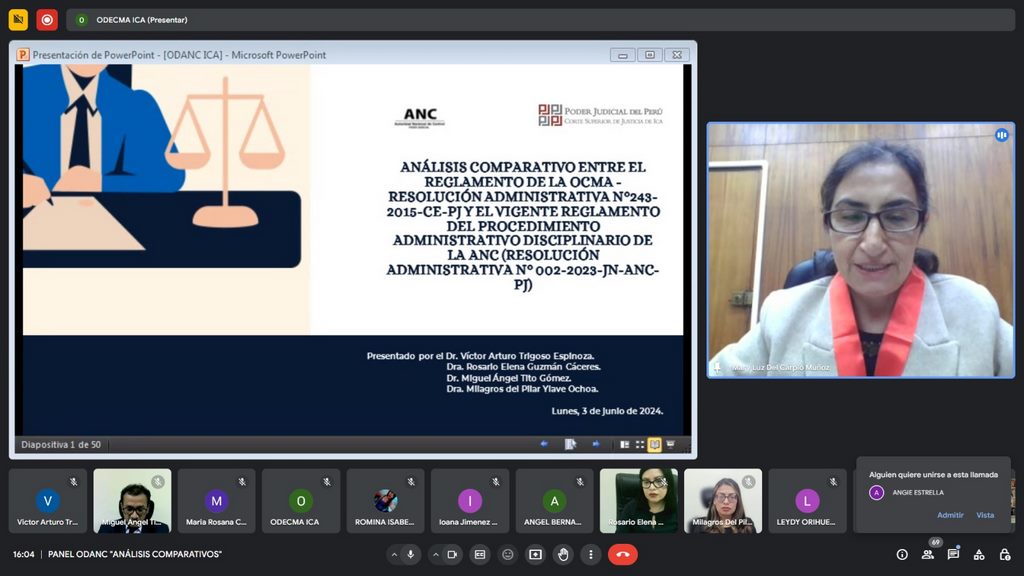Viewport: 1024px width, 576px height.
Task: Select Reading view icon in PowerPoint status bar
Action: (x=654, y=444)
